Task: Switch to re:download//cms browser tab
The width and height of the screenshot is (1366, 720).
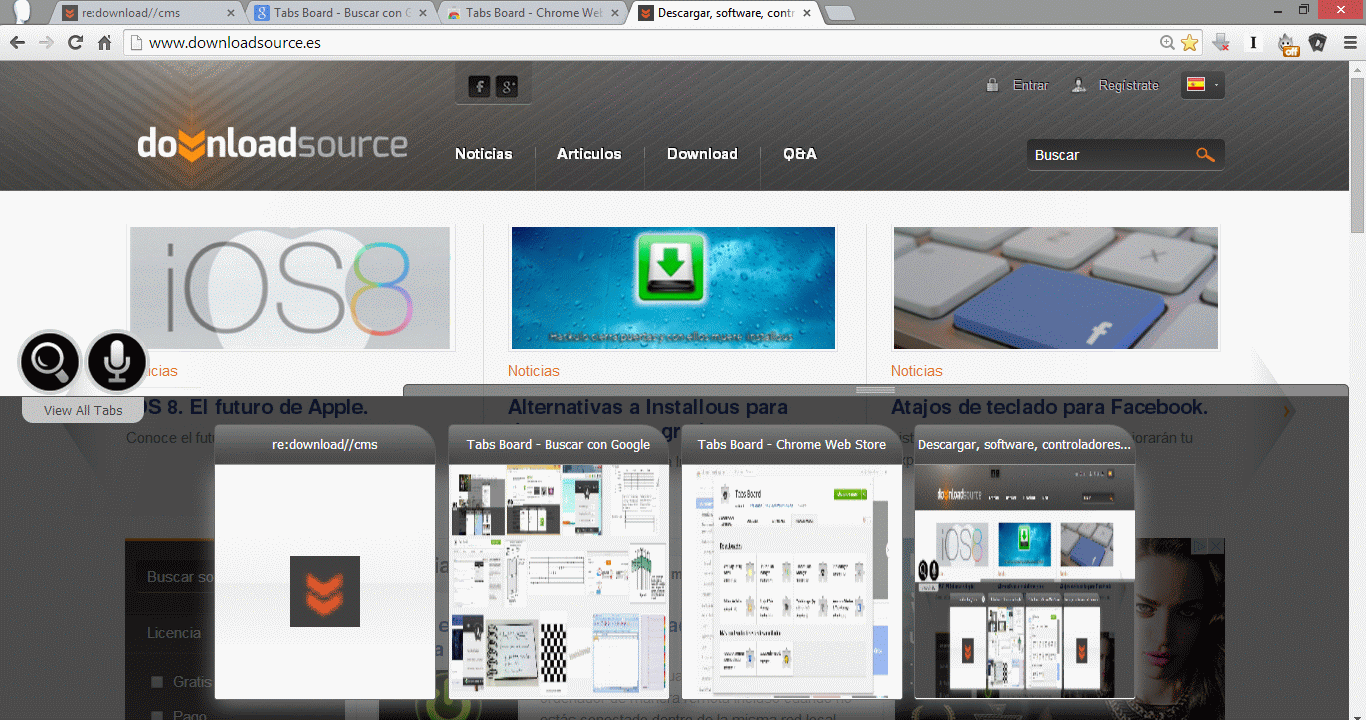Action: pos(147,13)
